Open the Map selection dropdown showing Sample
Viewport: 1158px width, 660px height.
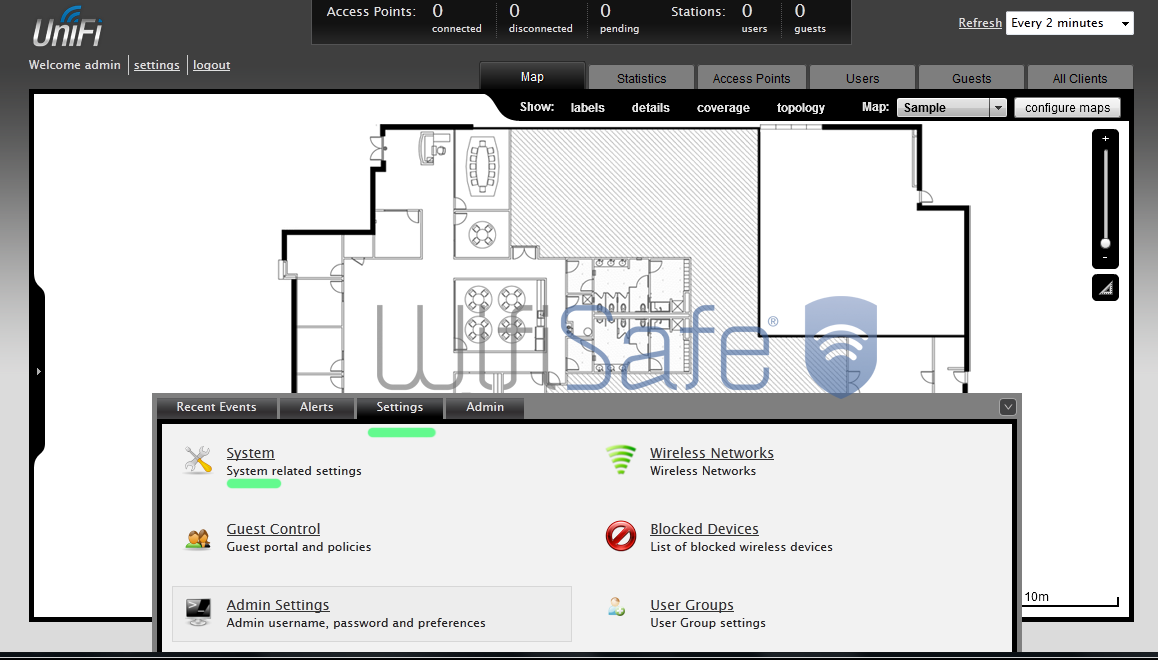coord(951,108)
